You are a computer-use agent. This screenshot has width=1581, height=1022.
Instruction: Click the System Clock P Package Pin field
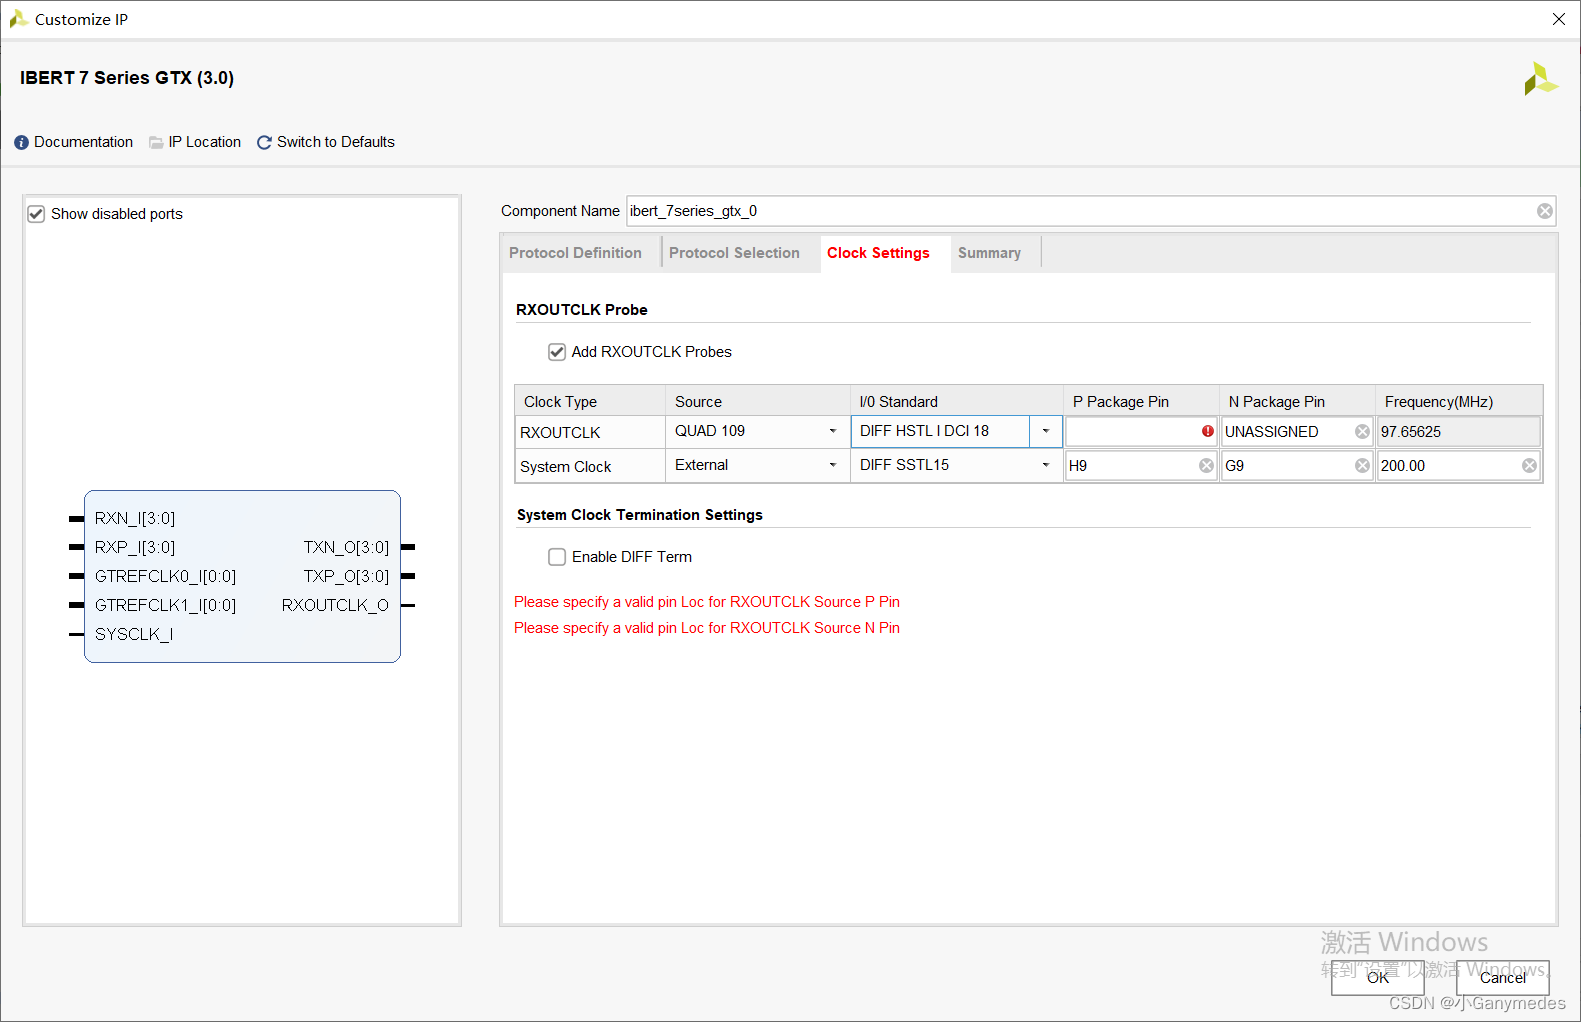pyautogui.click(x=1140, y=466)
